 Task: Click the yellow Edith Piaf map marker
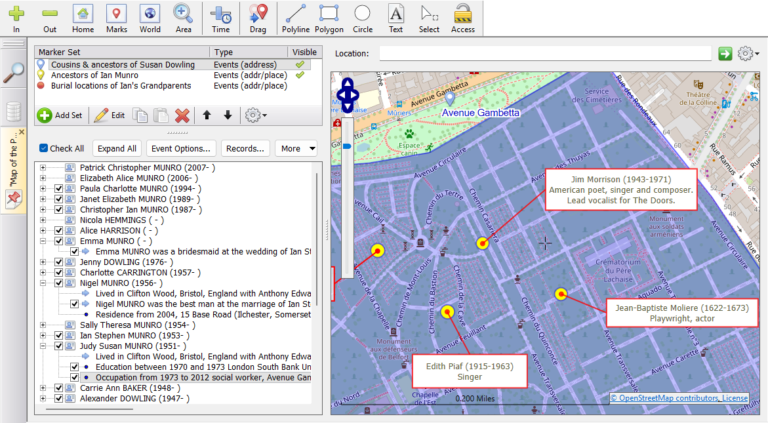[447, 312]
